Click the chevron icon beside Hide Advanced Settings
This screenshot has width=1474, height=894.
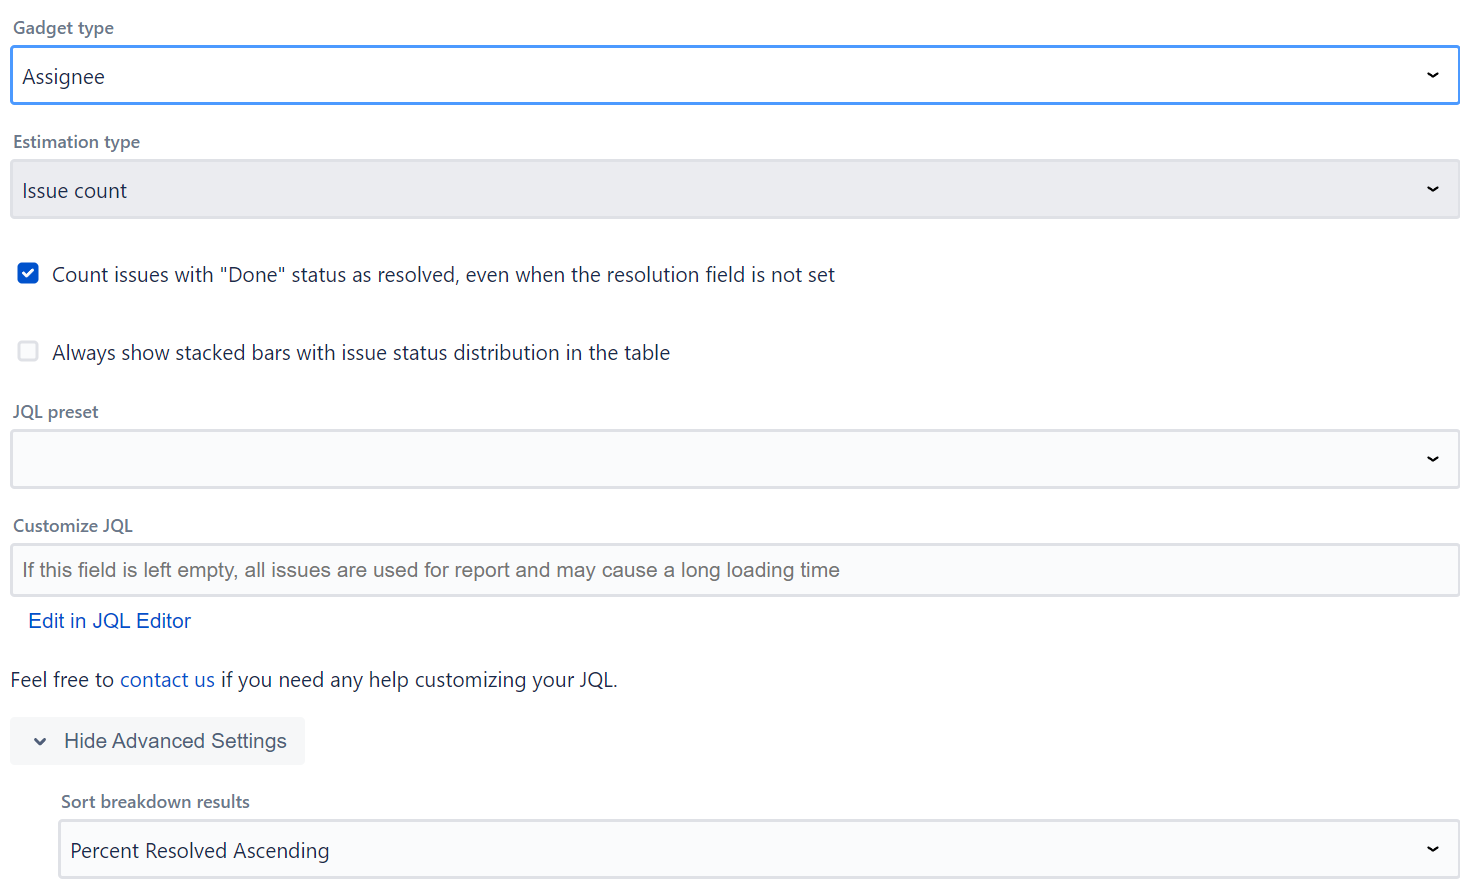pos(40,741)
